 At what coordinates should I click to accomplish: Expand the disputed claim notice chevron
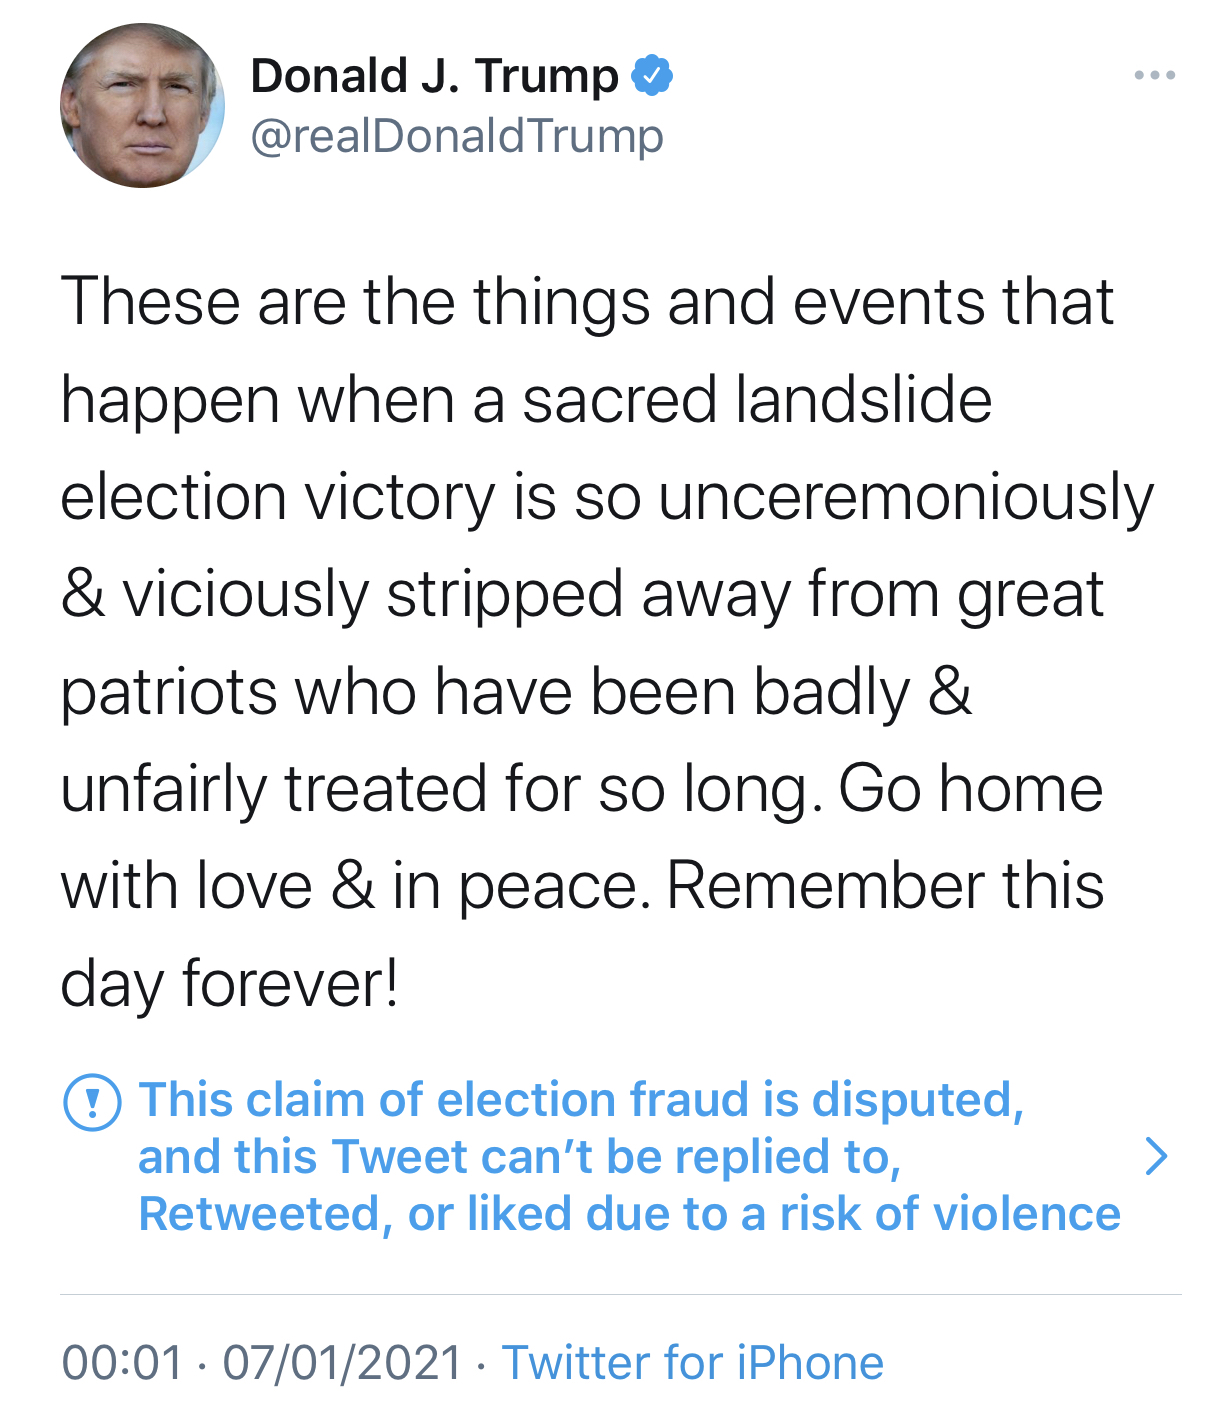(x=1155, y=1156)
